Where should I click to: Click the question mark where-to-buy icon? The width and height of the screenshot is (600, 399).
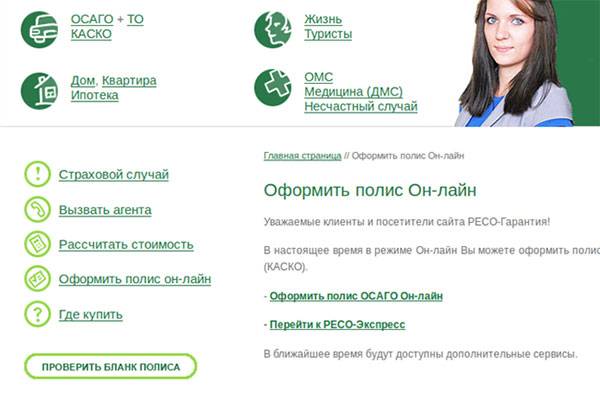coord(38,314)
